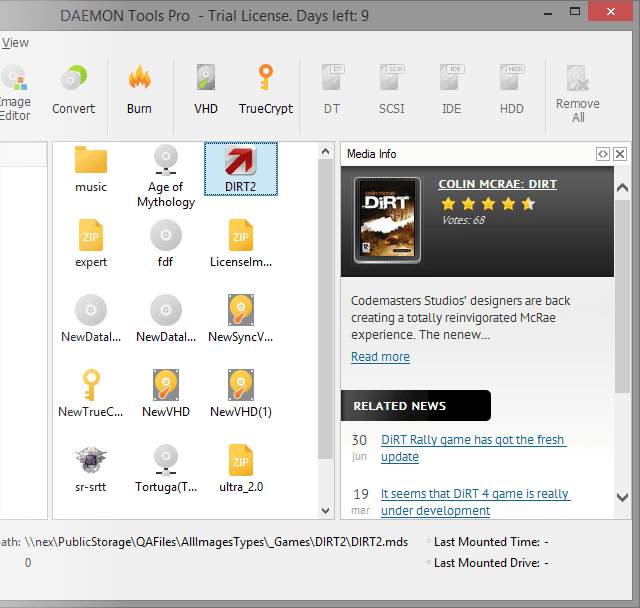
Task: Click the DIRT2.mds file path text
Action: 216,542
